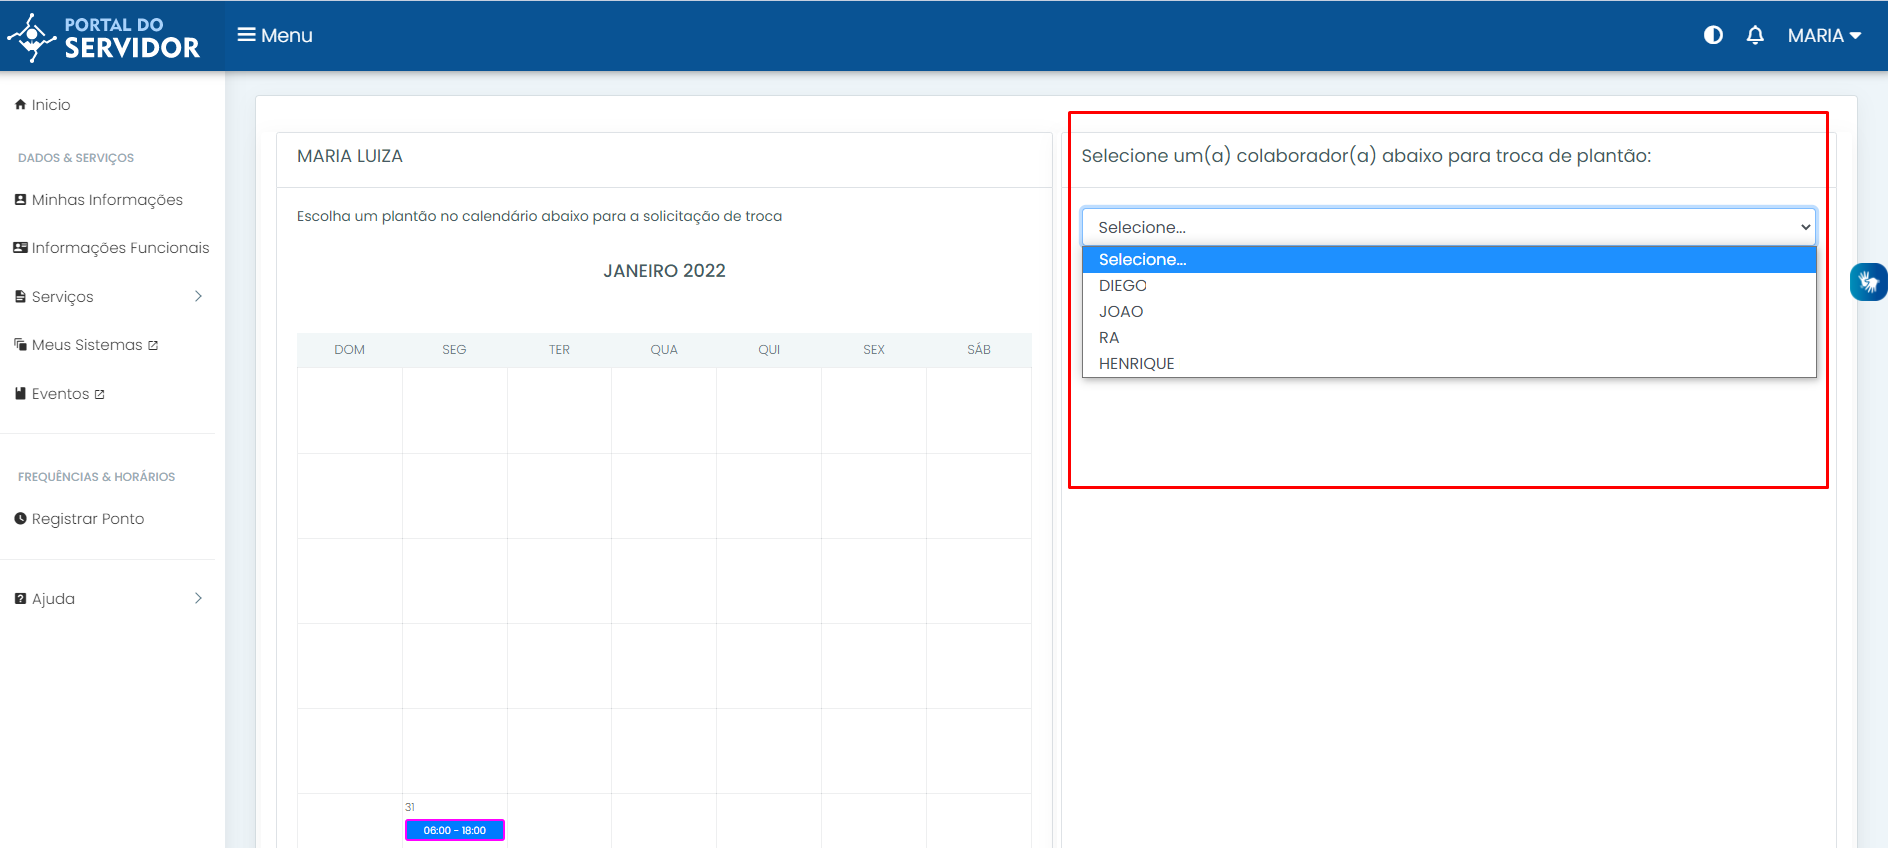Click the Portal do Servidor logo

click(103, 37)
